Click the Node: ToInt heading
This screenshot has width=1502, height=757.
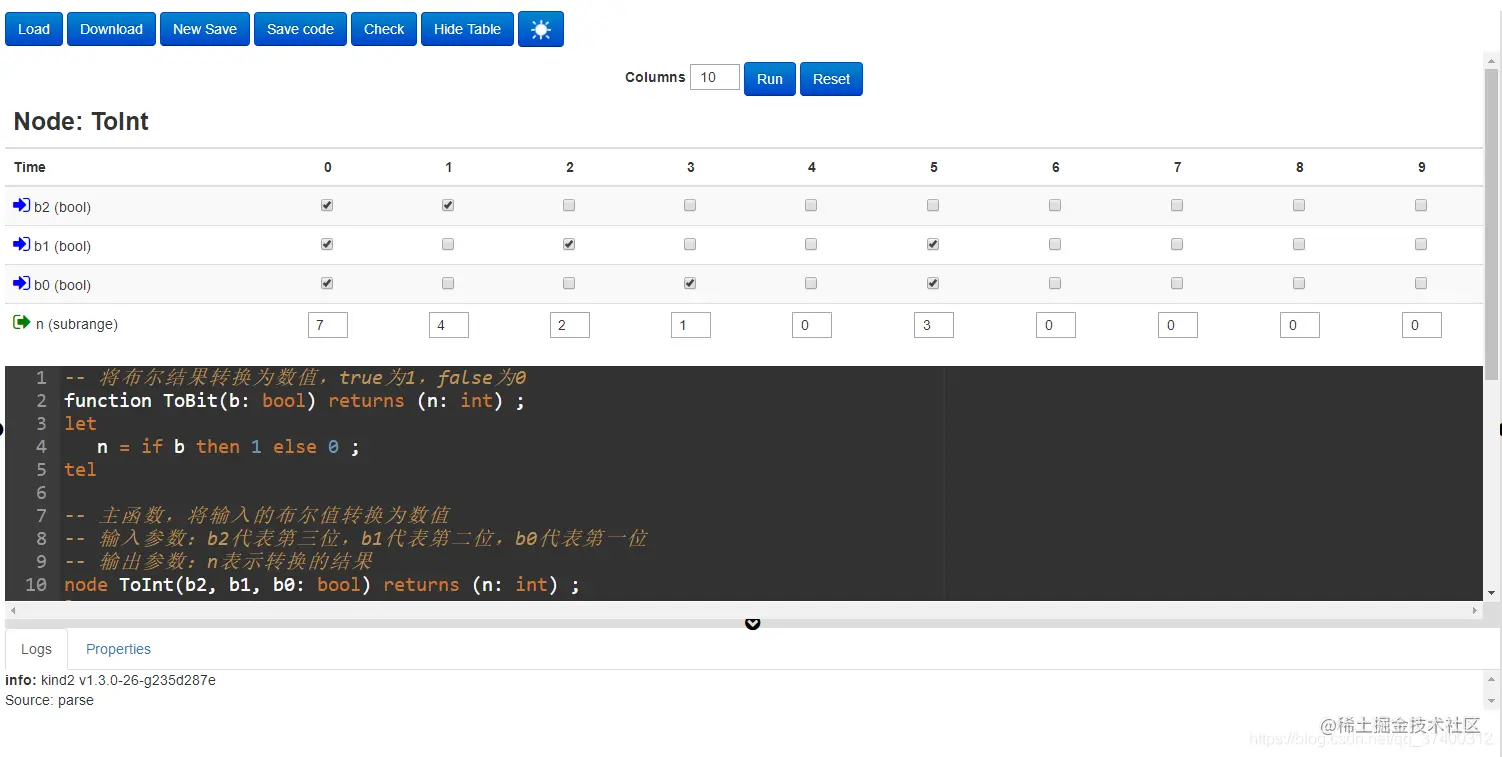tap(81, 122)
